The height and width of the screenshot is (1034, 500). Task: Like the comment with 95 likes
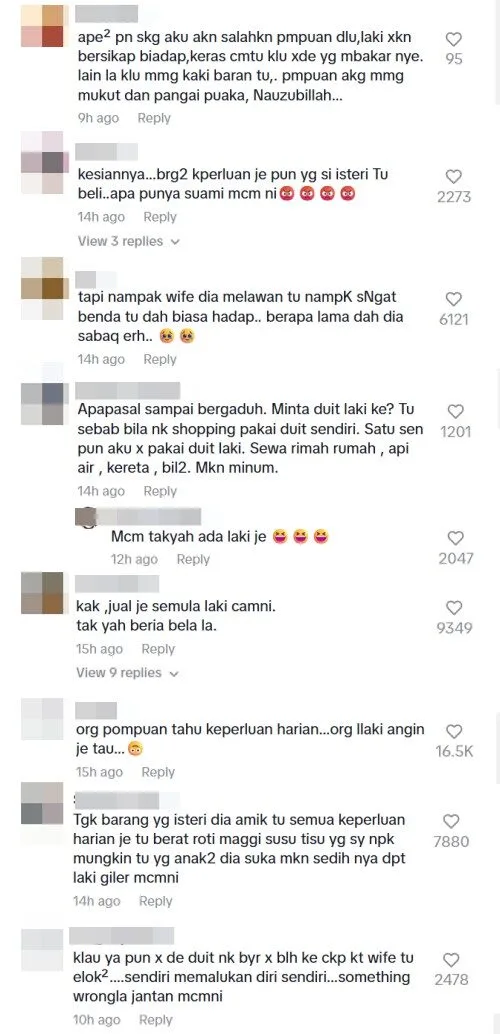(454, 40)
